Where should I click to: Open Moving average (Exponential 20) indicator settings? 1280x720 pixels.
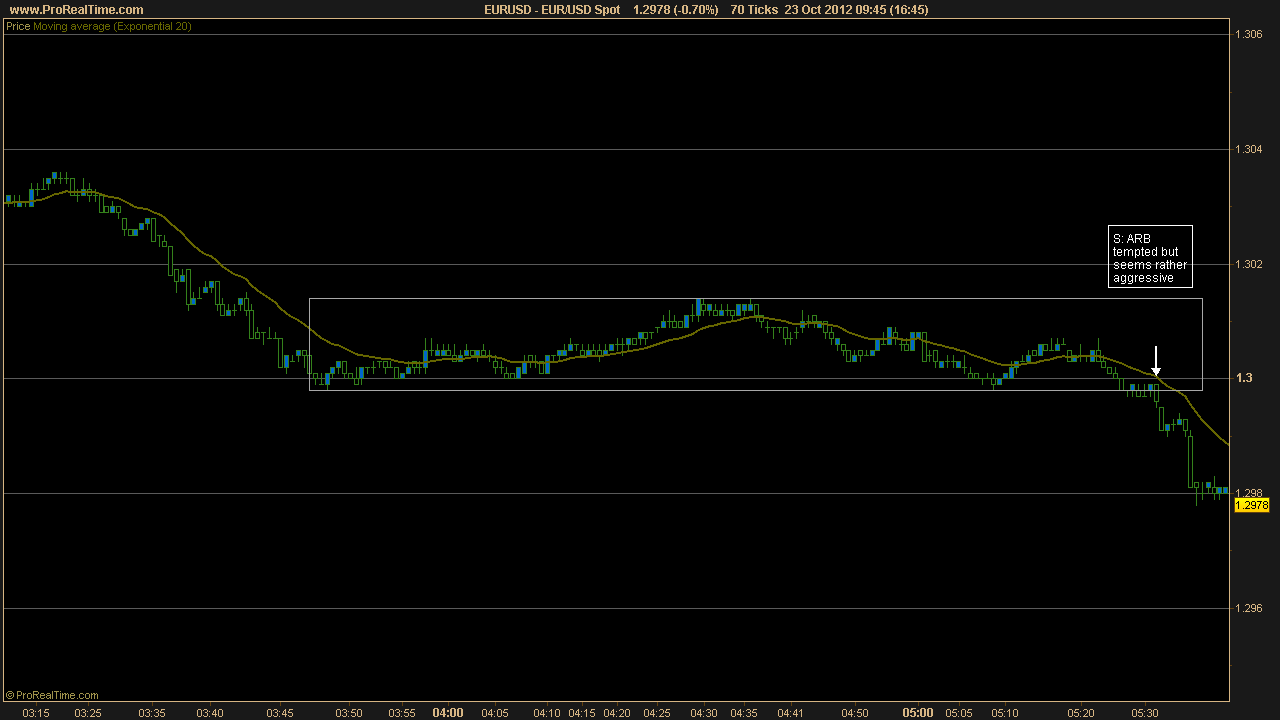(112, 27)
